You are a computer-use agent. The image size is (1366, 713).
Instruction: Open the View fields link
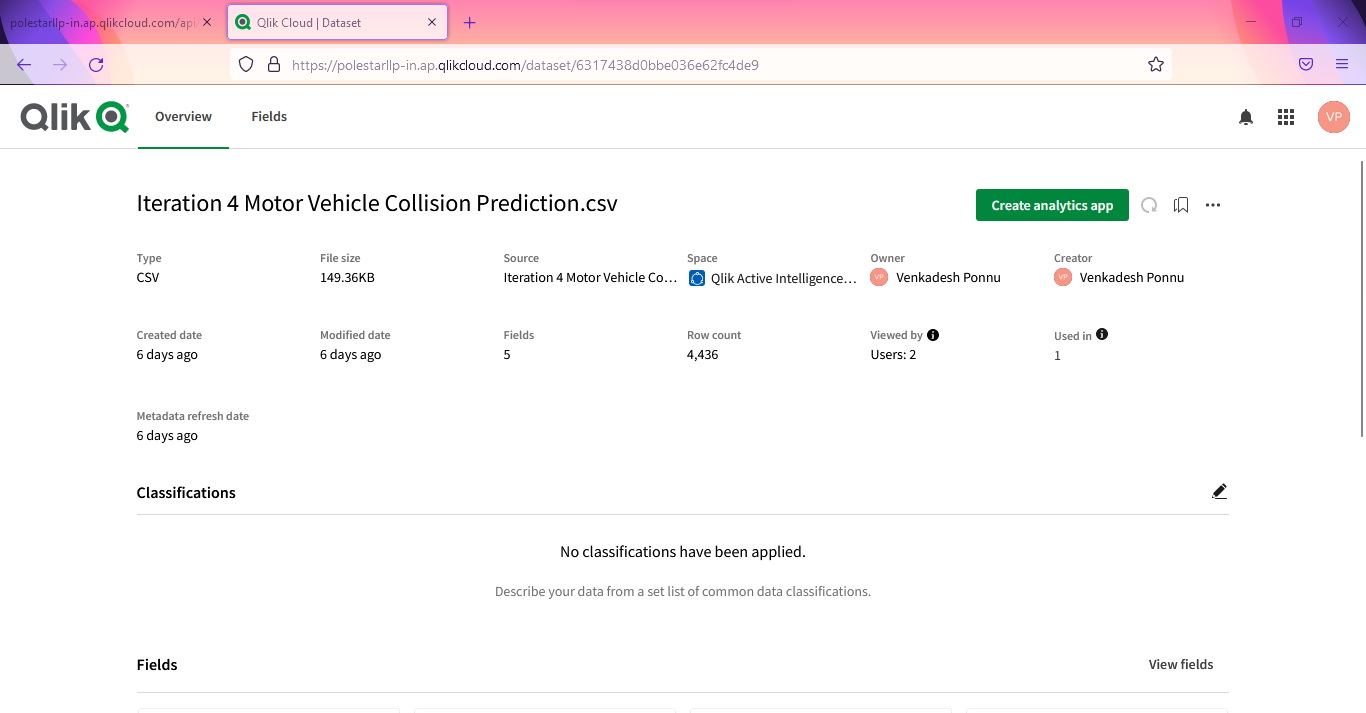click(1180, 664)
